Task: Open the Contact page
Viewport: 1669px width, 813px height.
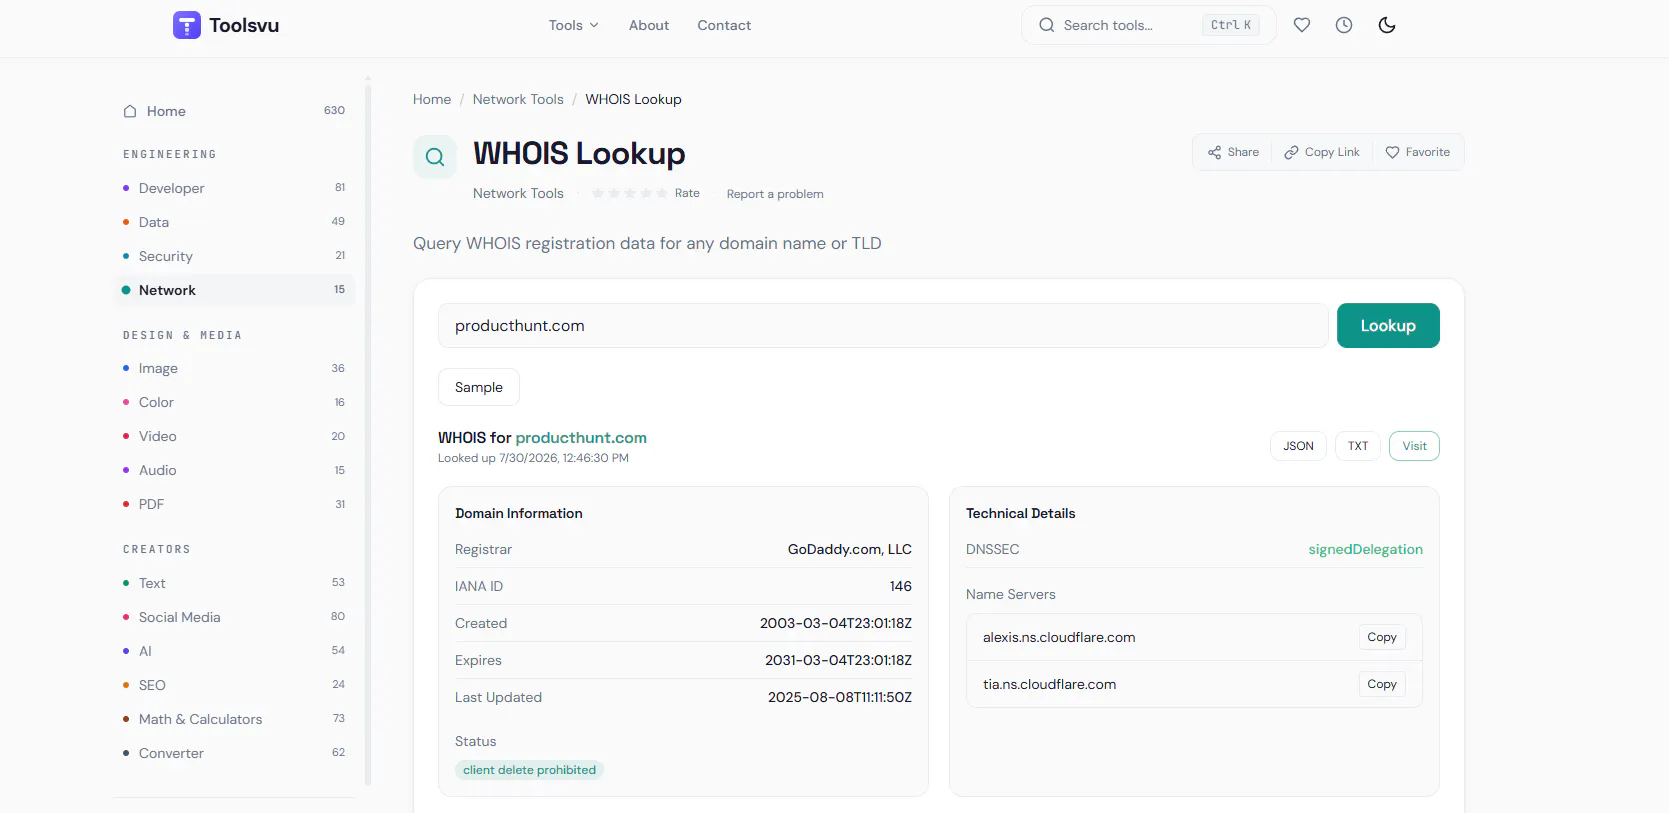Action: (x=724, y=25)
